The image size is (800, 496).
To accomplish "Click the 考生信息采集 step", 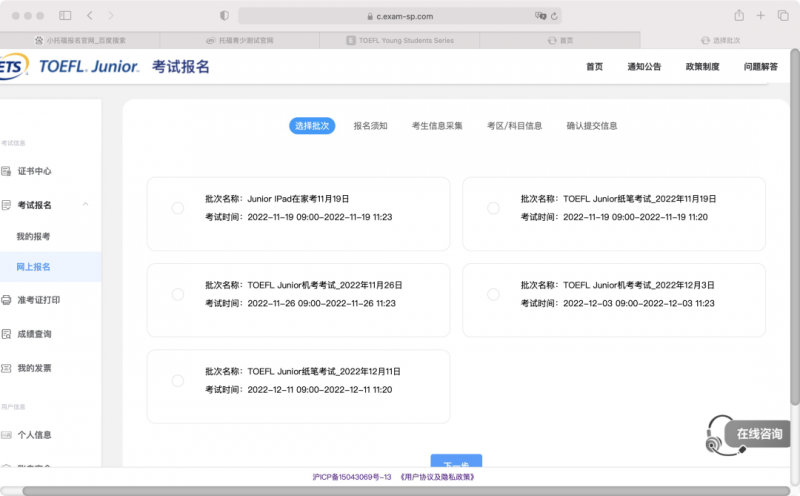I will click(437, 126).
